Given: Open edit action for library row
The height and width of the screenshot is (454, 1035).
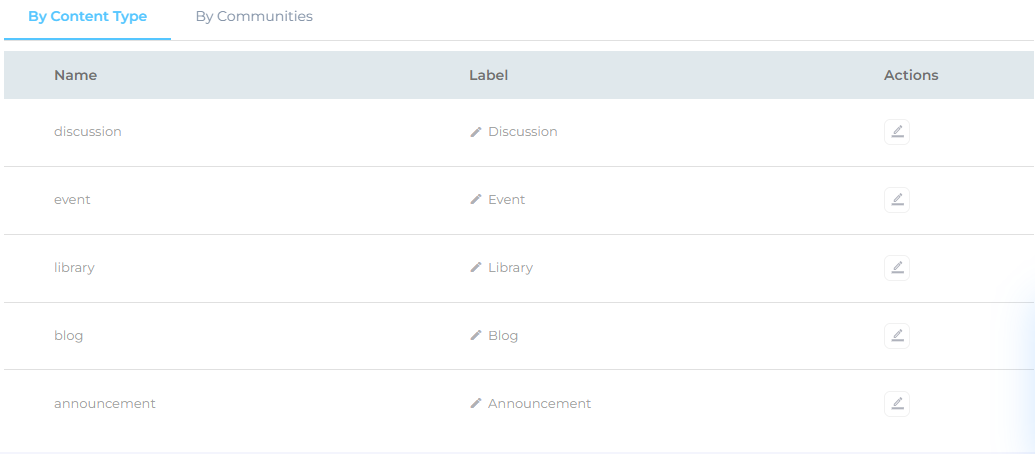Looking at the screenshot, I should tap(897, 268).
